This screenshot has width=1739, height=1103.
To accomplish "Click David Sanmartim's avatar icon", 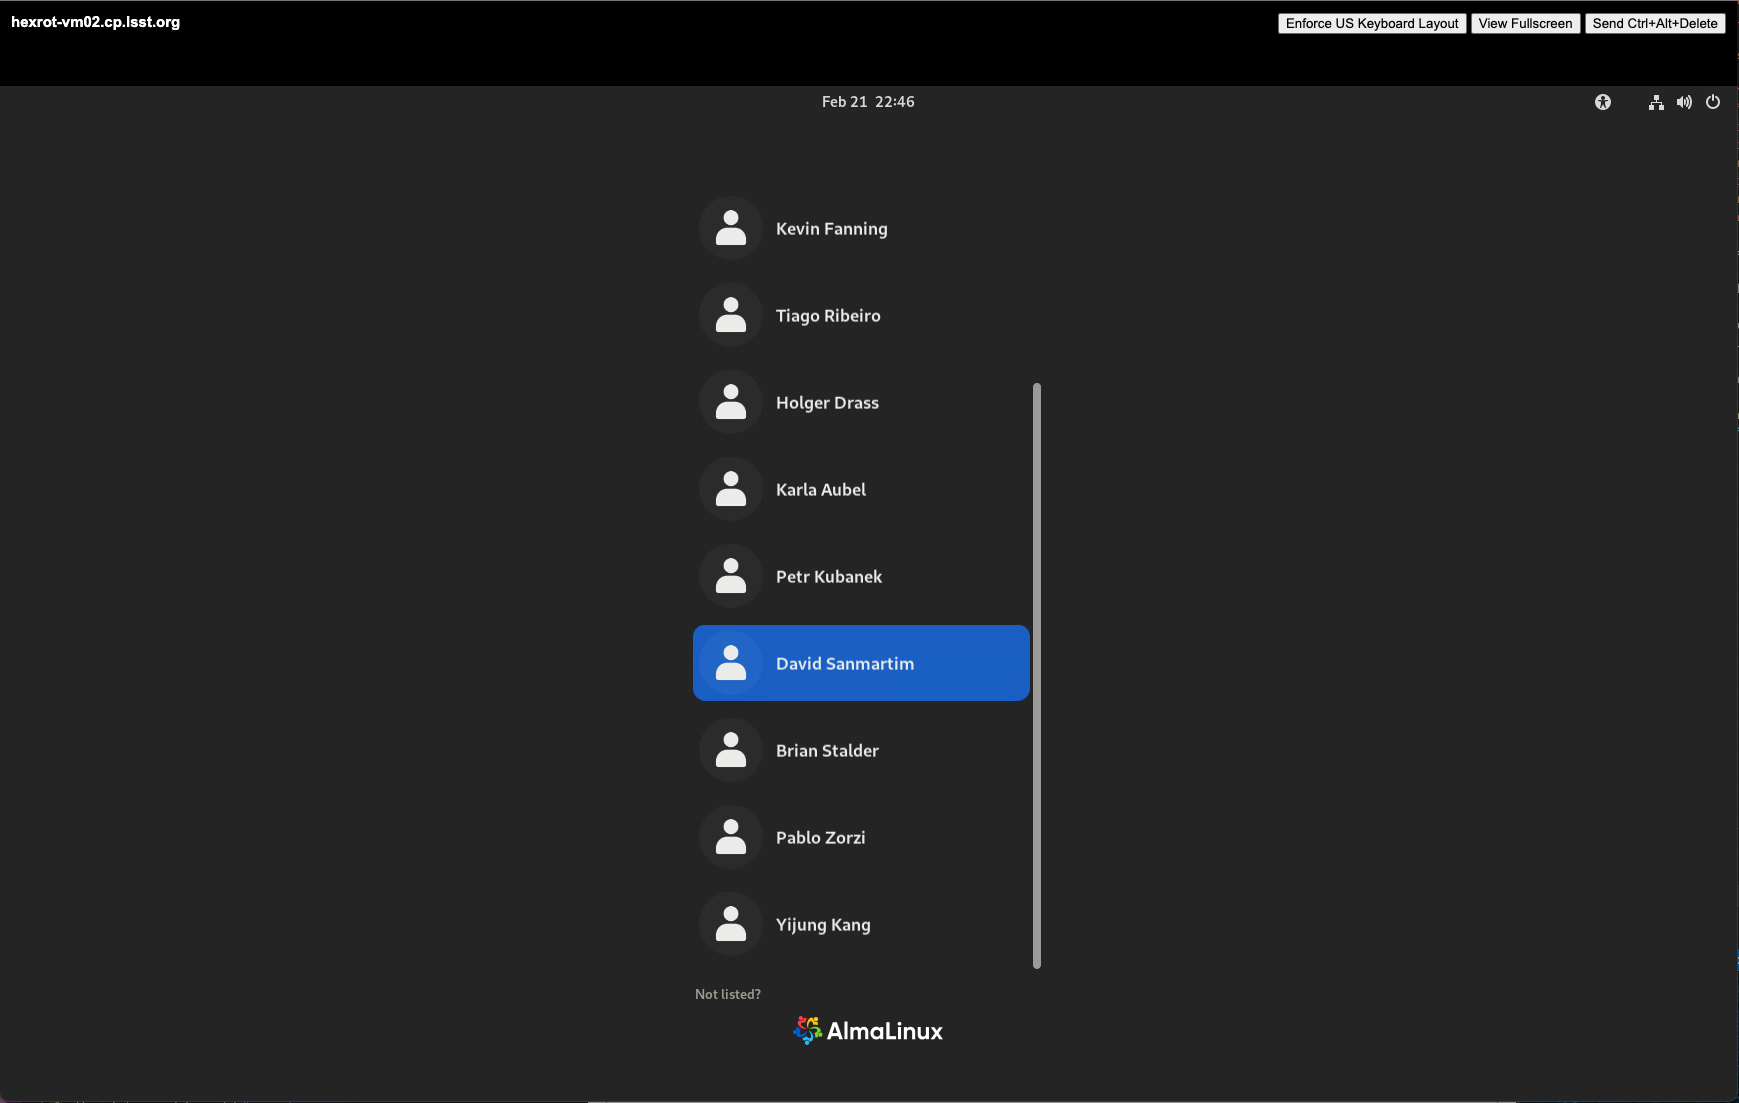I will 731,663.
